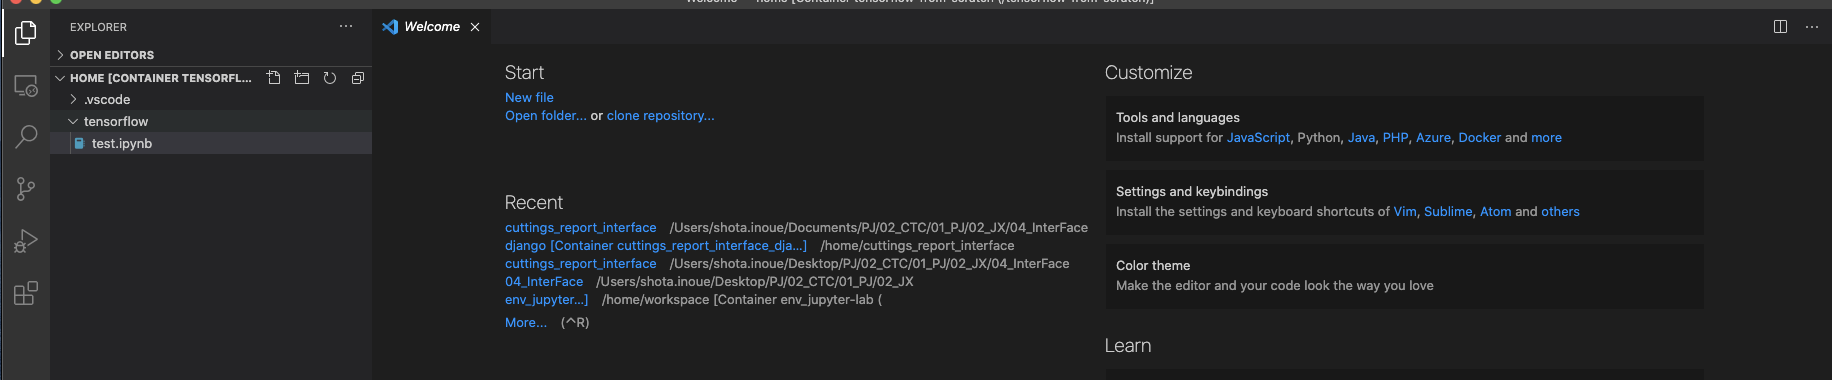Click Tools and languages heading
Screen dimensions: 1832x380
[x=1178, y=118]
